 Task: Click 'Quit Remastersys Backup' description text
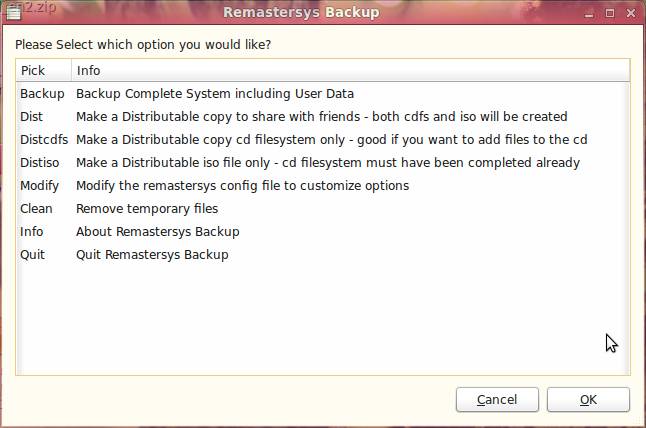click(x=152, y=255)
